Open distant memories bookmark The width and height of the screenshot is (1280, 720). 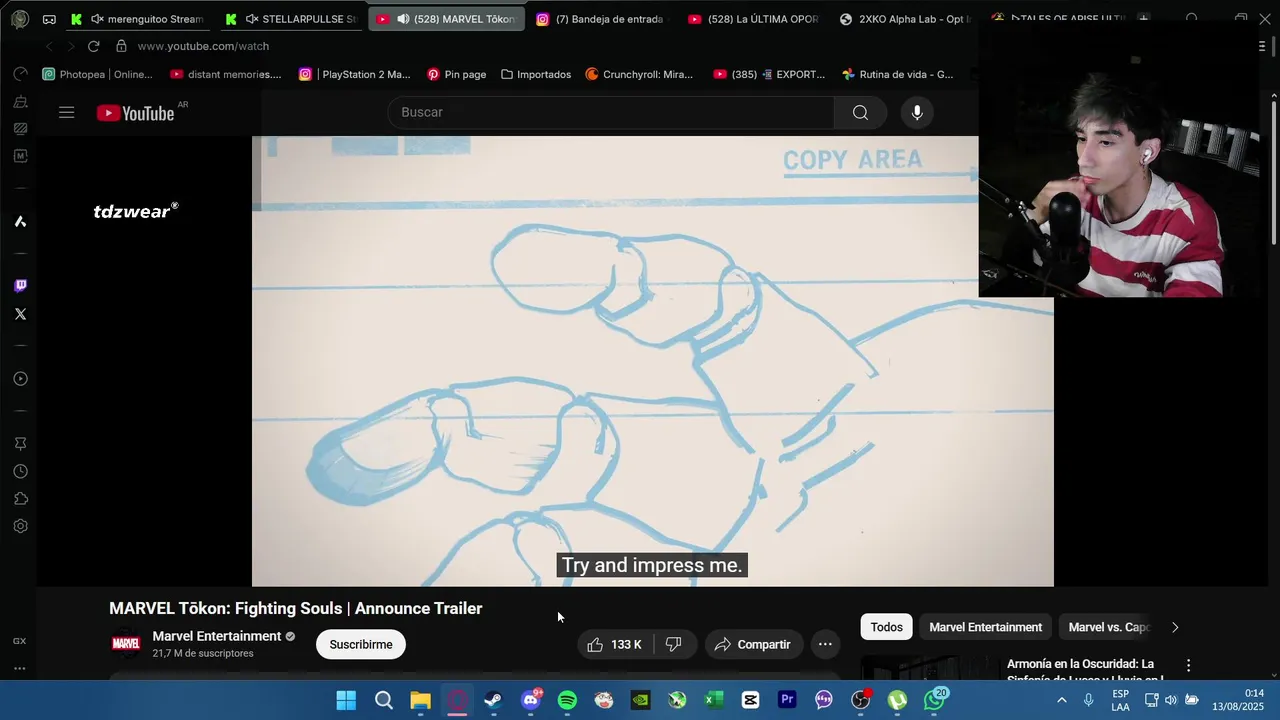(226, 74)
